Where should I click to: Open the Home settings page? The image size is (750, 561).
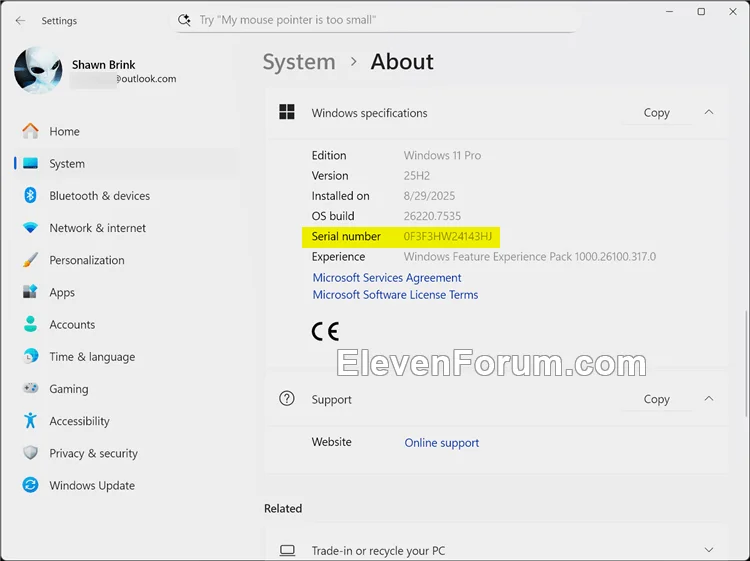[x=125, y=131]
